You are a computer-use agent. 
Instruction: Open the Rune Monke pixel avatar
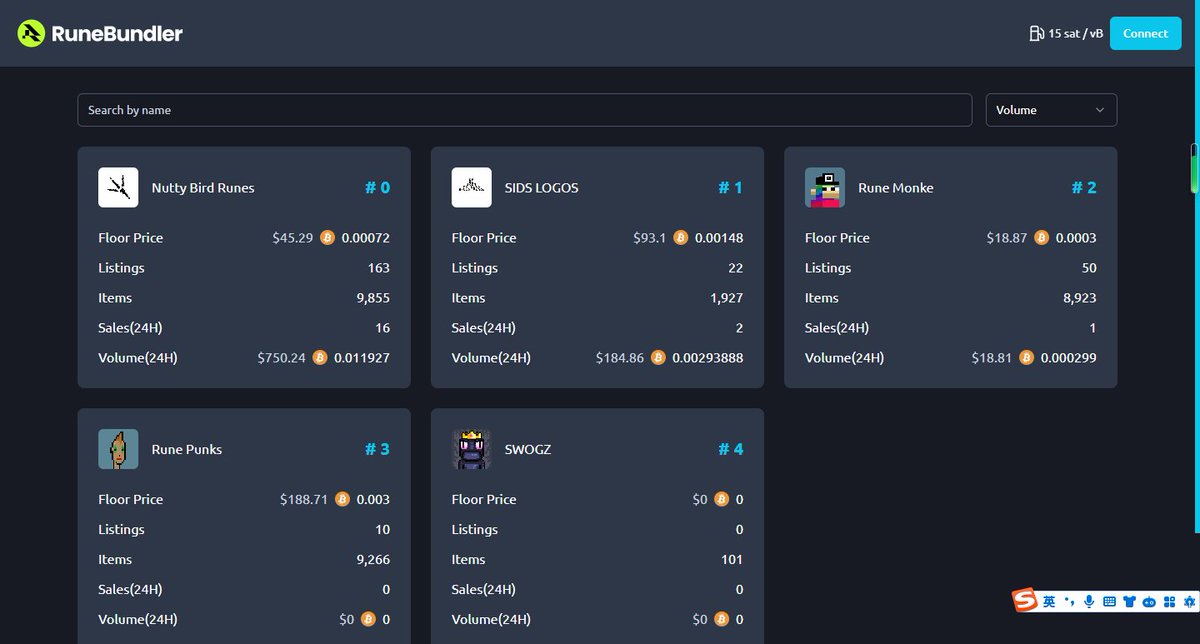(824, 187)
